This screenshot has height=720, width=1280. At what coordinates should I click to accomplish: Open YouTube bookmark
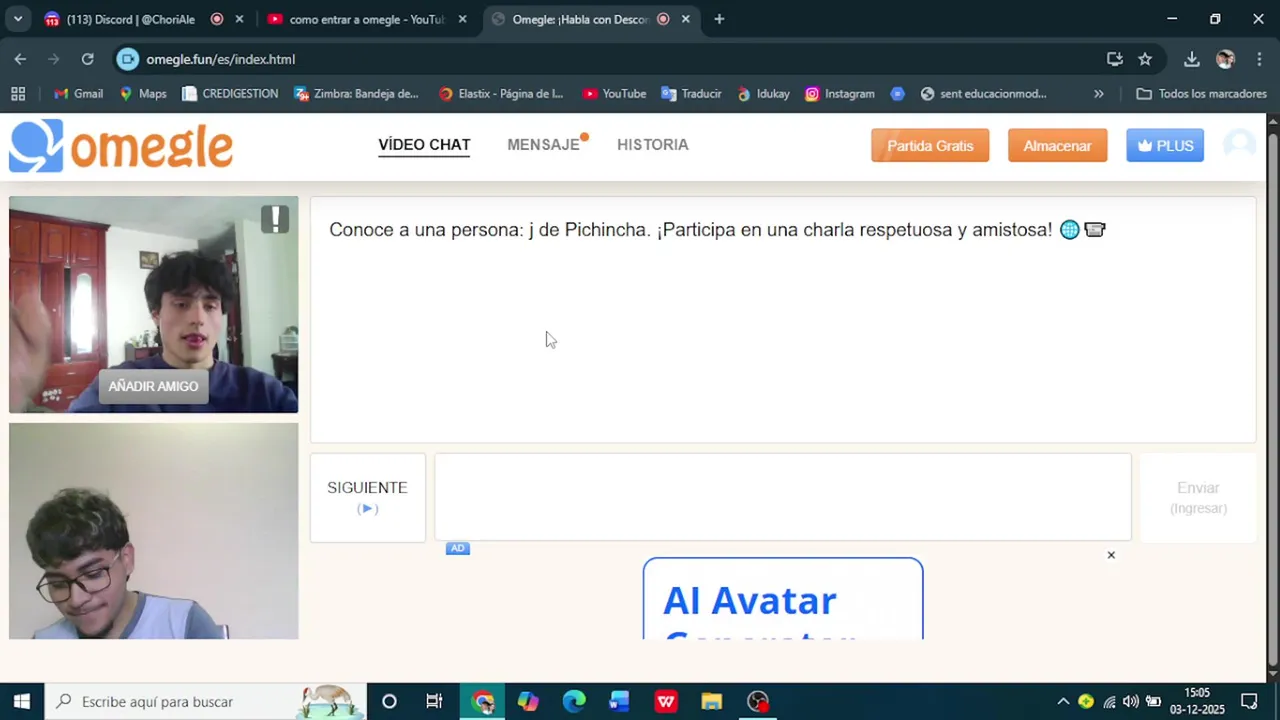(x=614, y=94)
